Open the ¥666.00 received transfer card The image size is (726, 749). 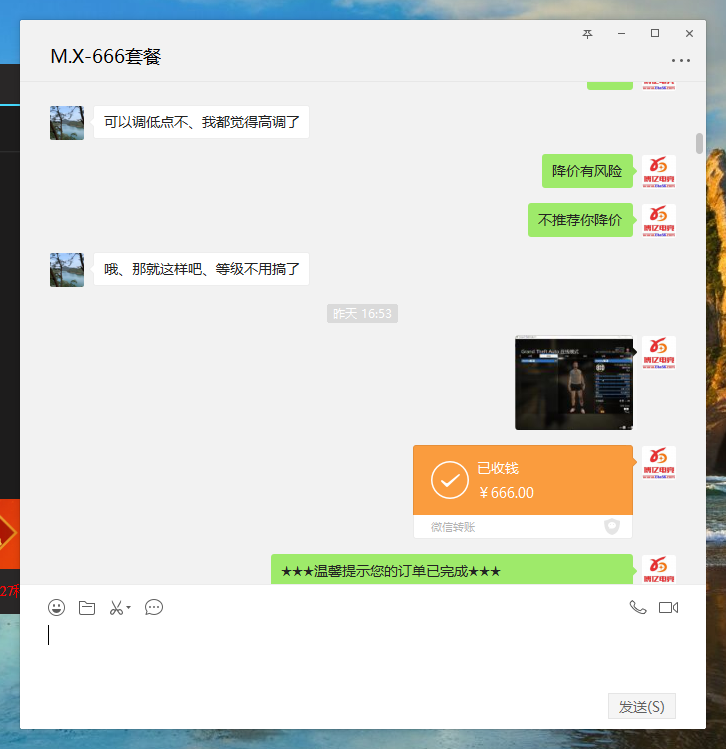[x=523, y=492]
